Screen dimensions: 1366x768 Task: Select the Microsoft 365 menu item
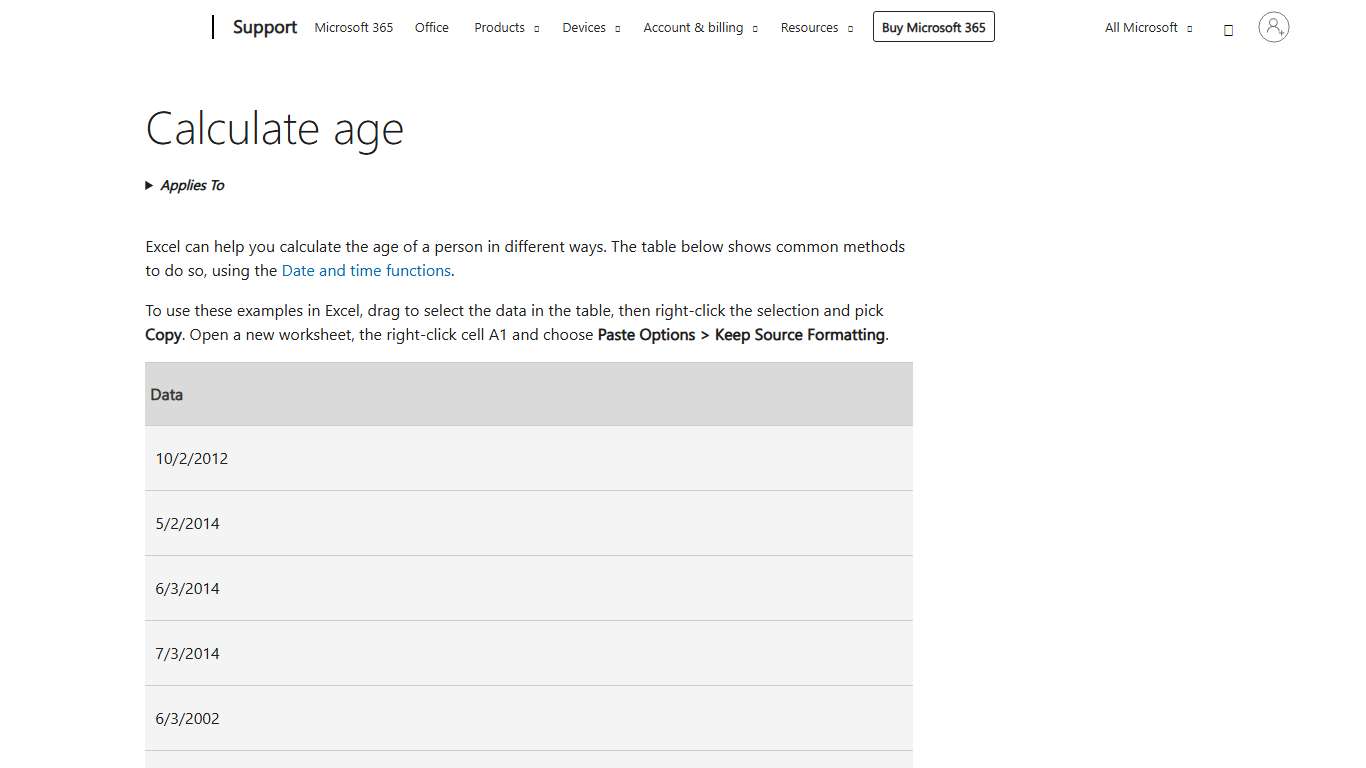(353, 27)
